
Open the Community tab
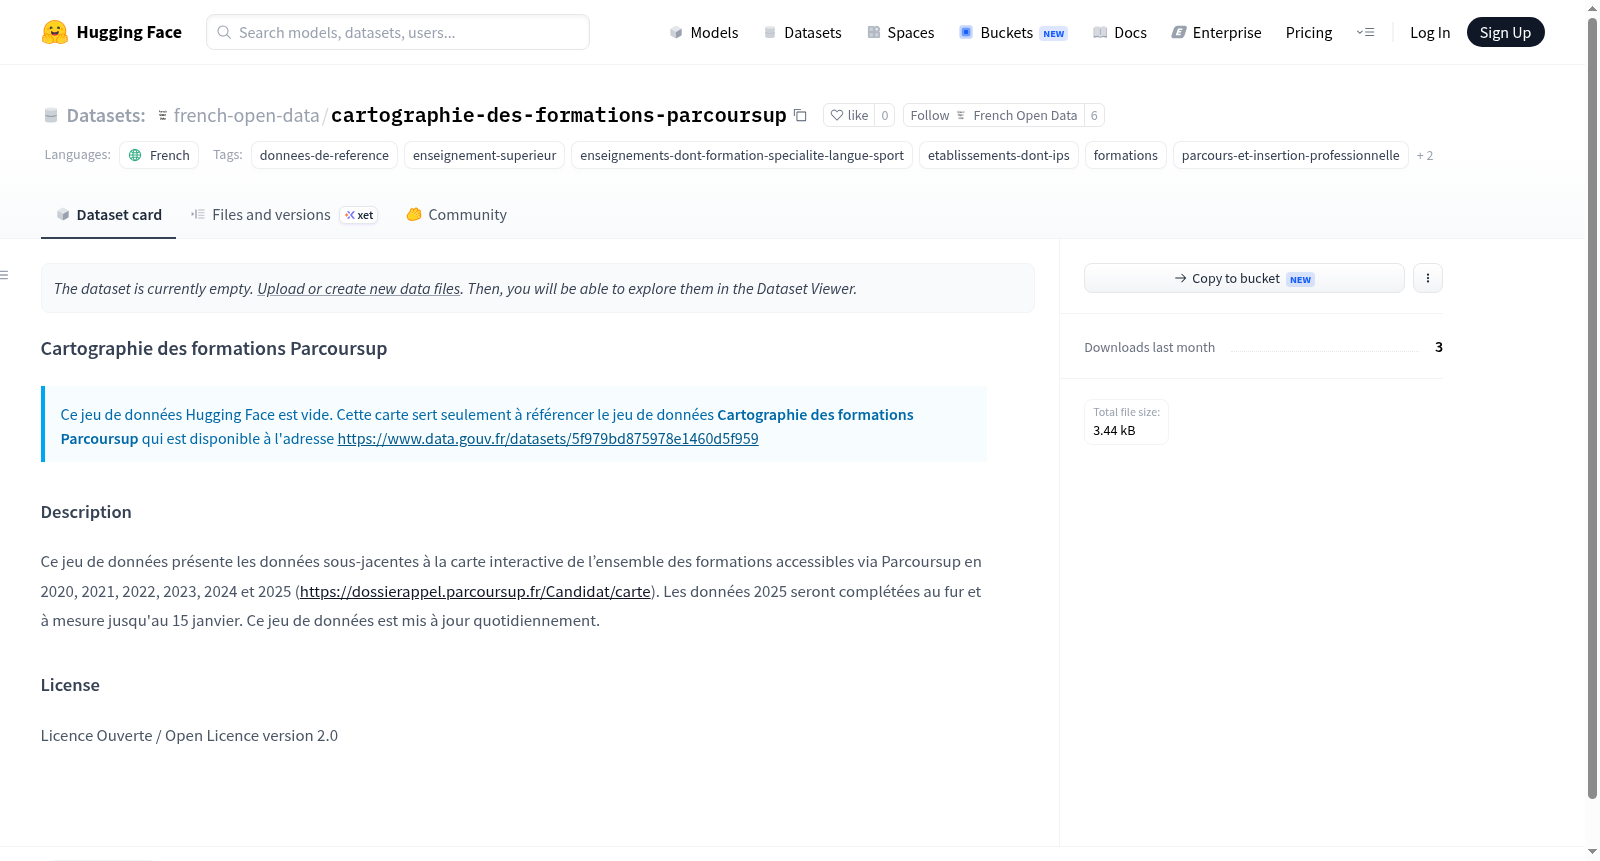[457, 215]
